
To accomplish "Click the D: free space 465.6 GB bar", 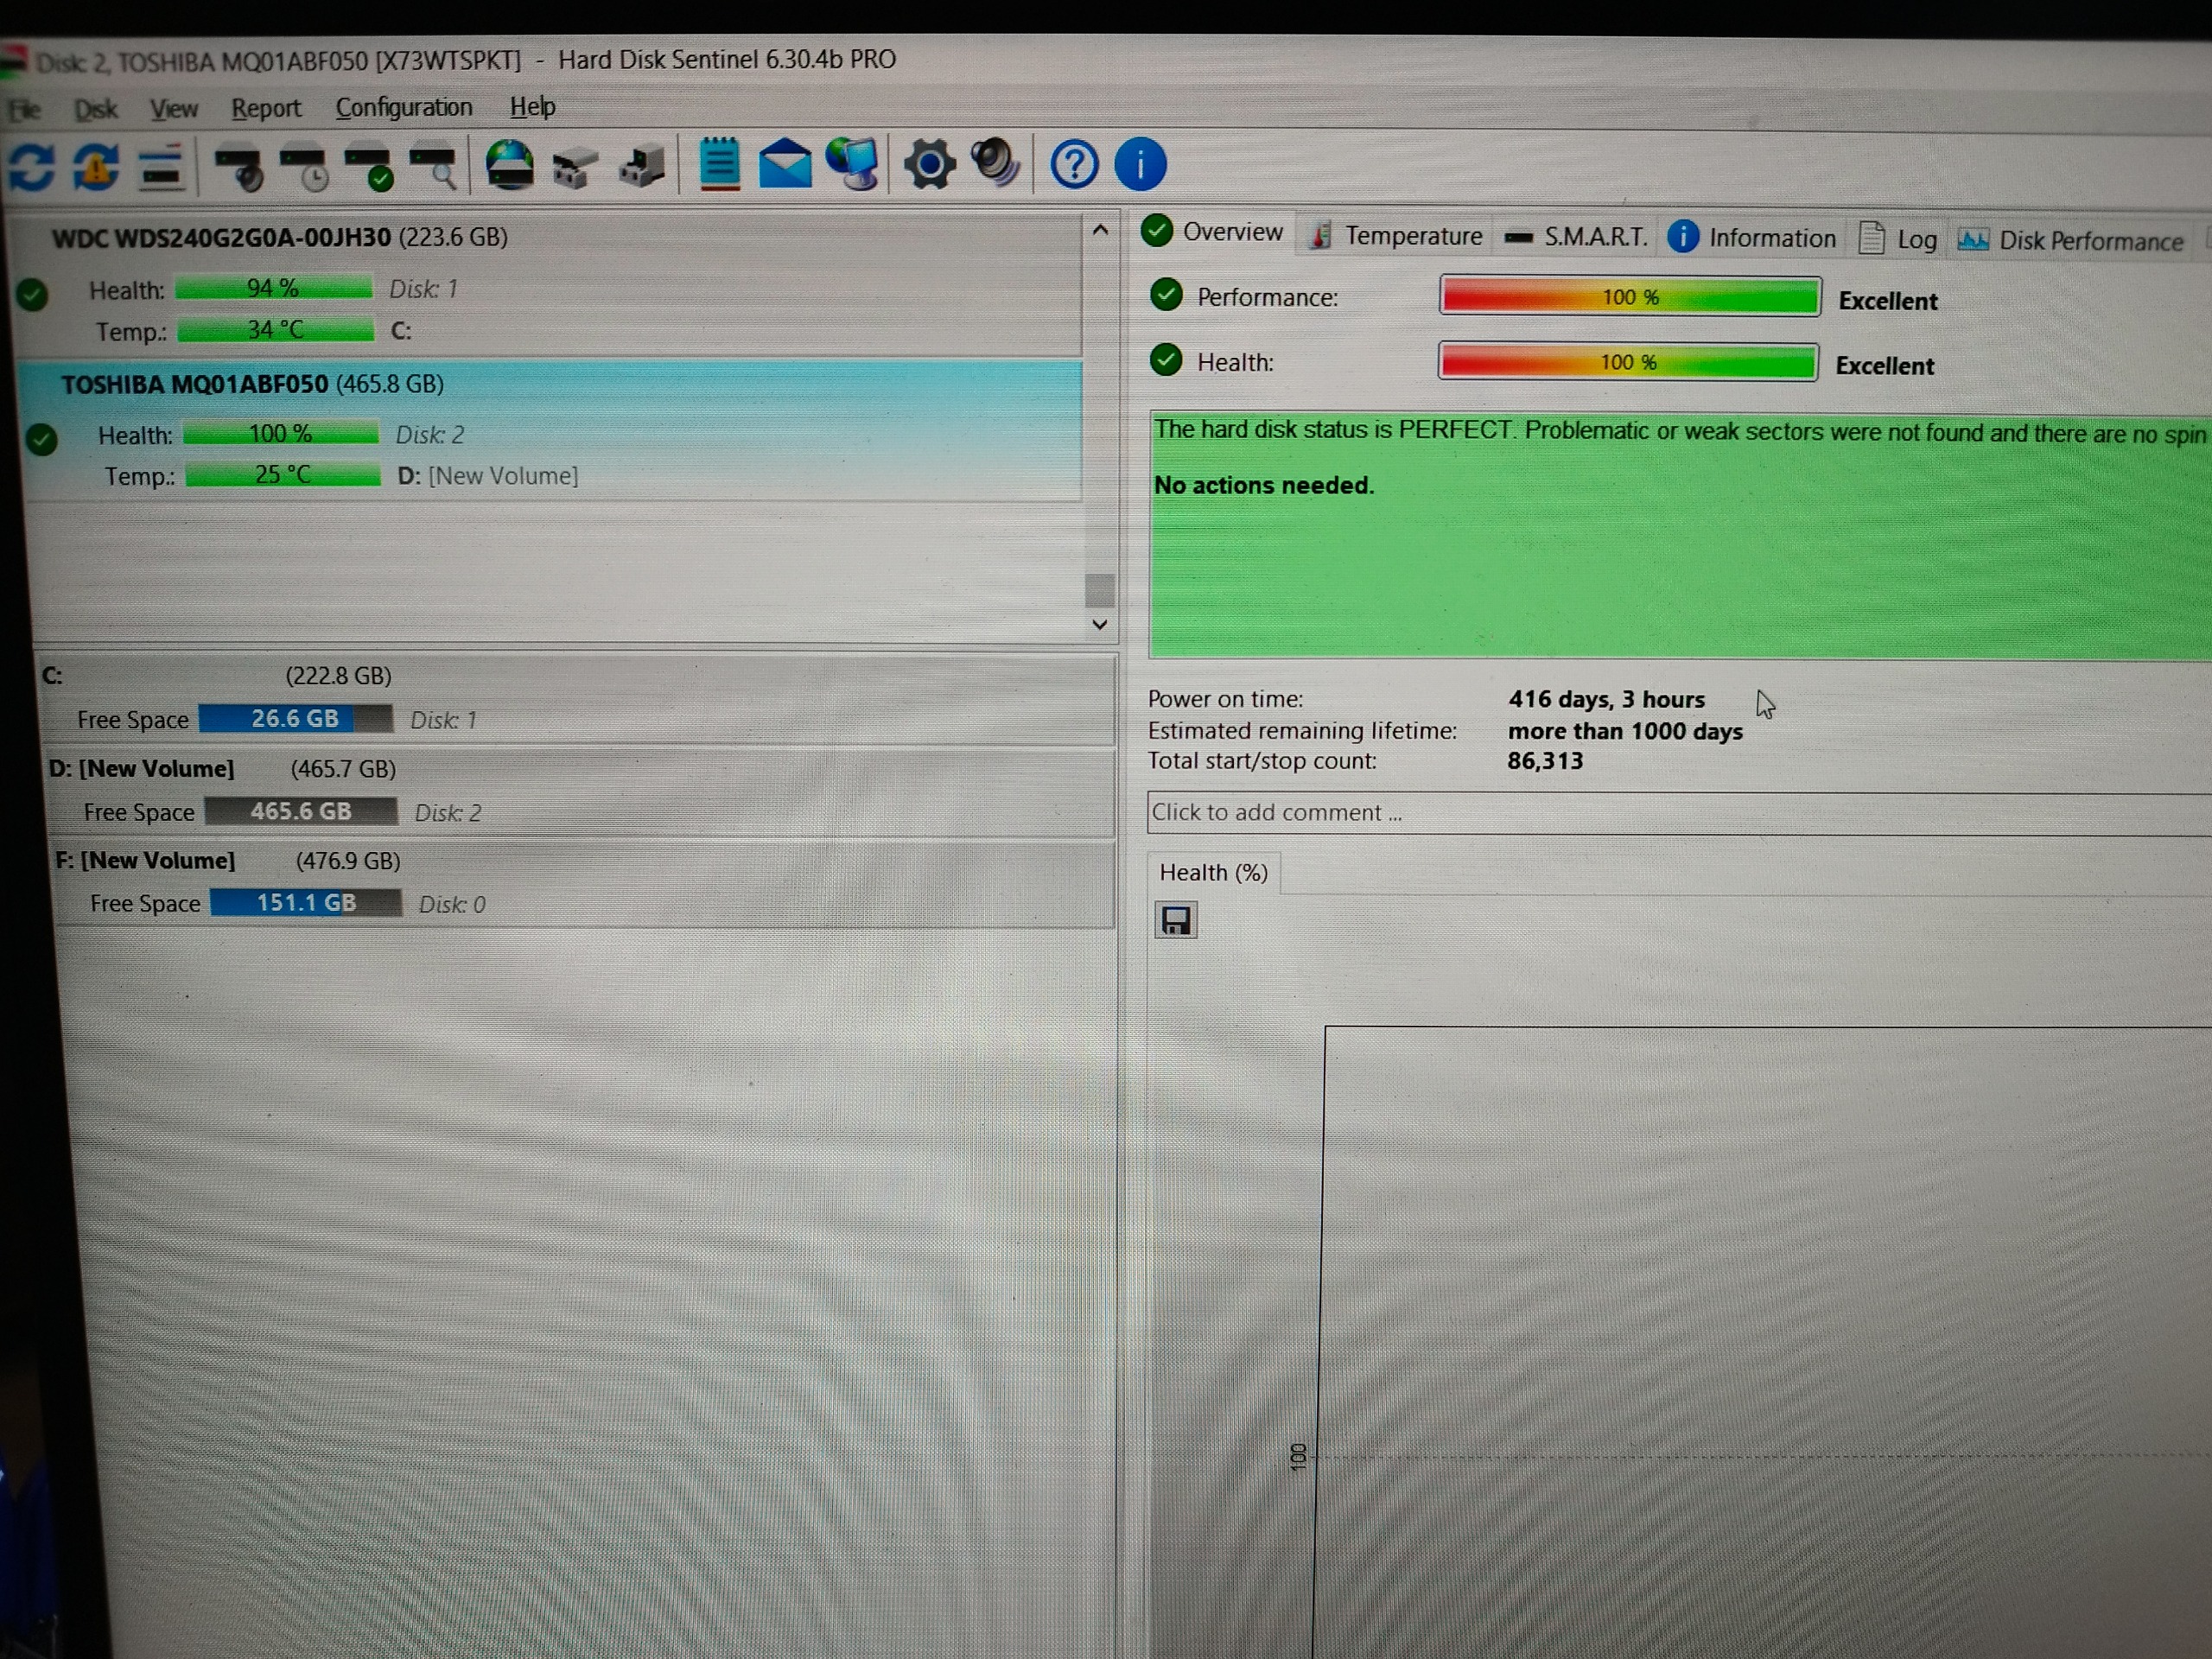I will pyautogui.click(x=301, y=811).
